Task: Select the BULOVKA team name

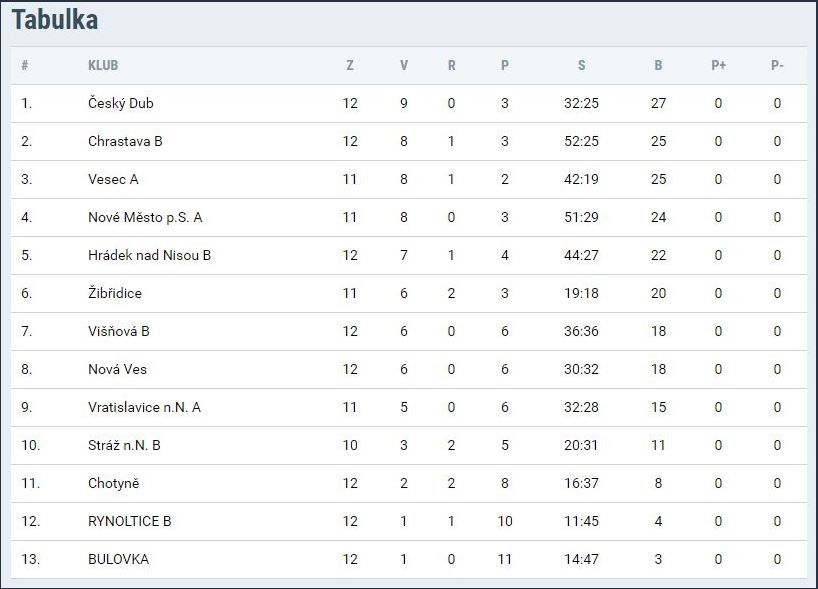Action: (118, 559)
